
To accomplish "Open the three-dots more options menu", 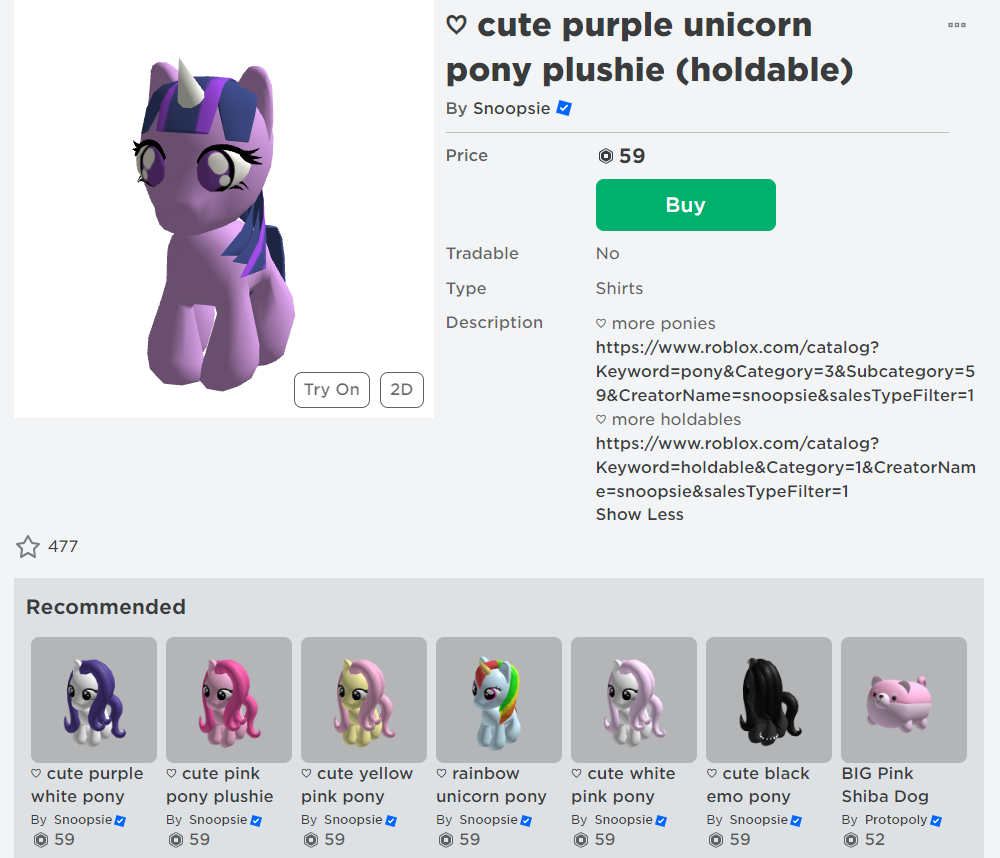I will tap(957, 25).
